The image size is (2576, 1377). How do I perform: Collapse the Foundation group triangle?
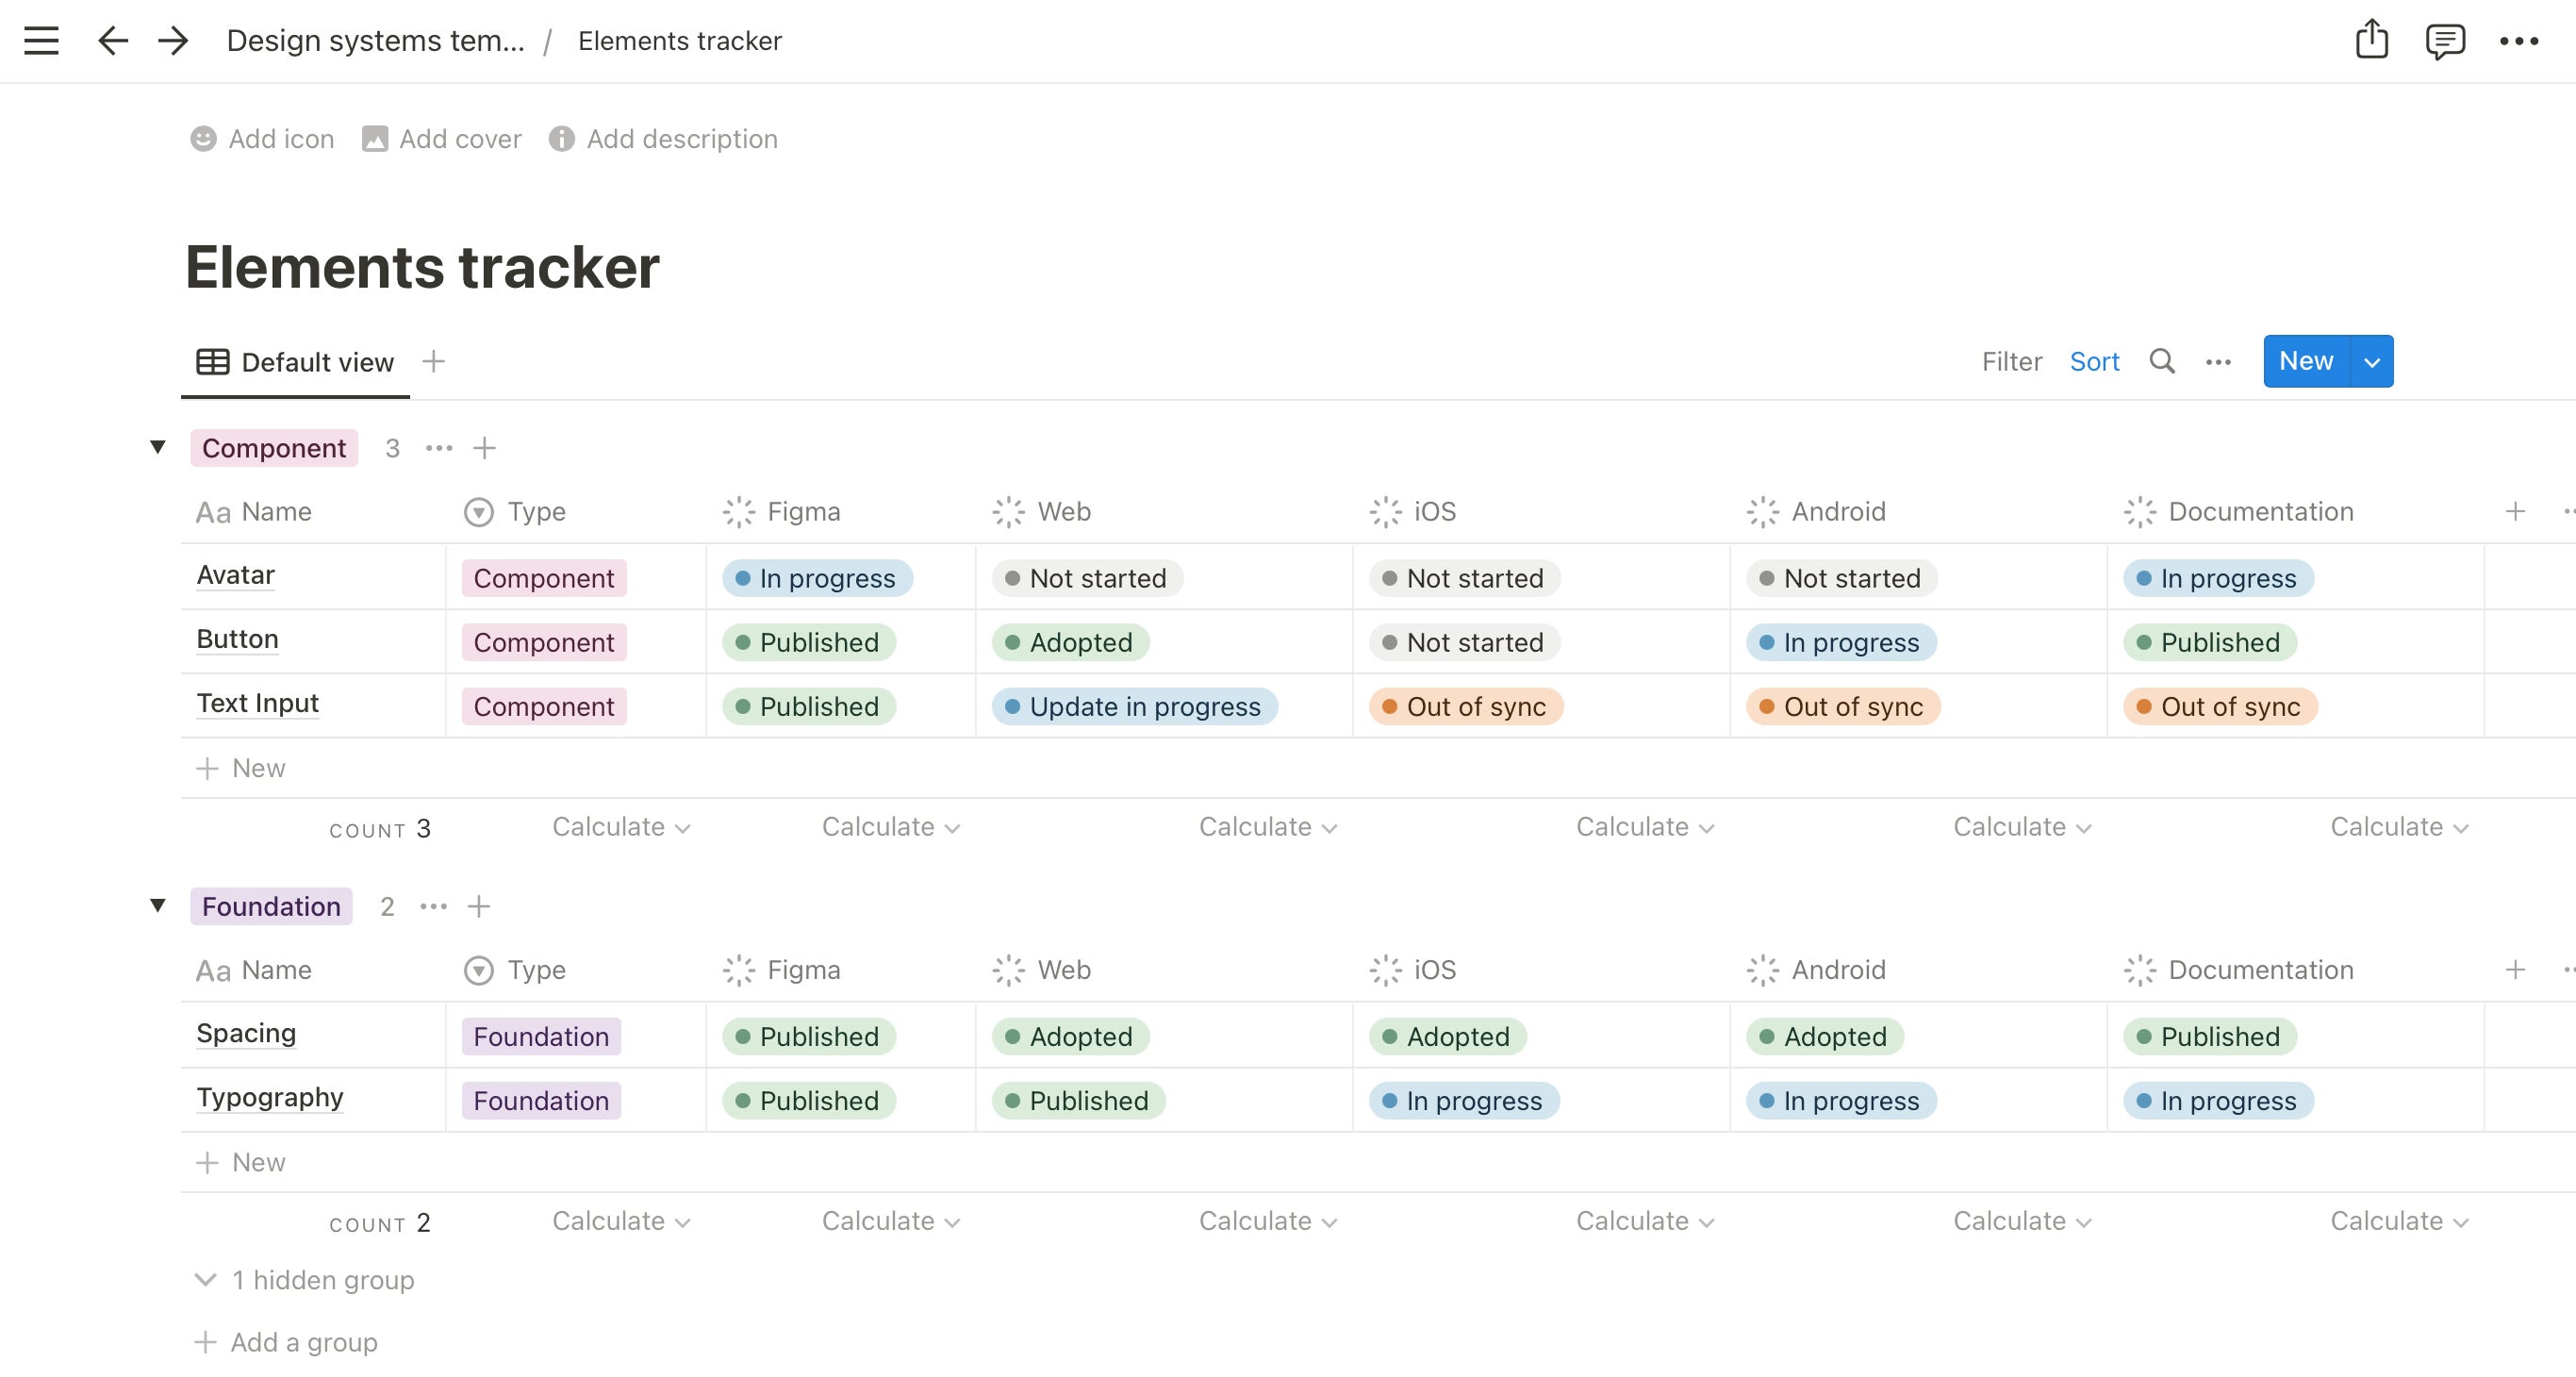coord(158,905)
